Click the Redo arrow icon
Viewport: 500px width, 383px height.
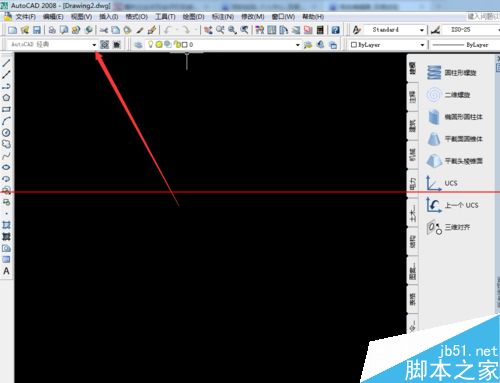click(x=186, y=30)
